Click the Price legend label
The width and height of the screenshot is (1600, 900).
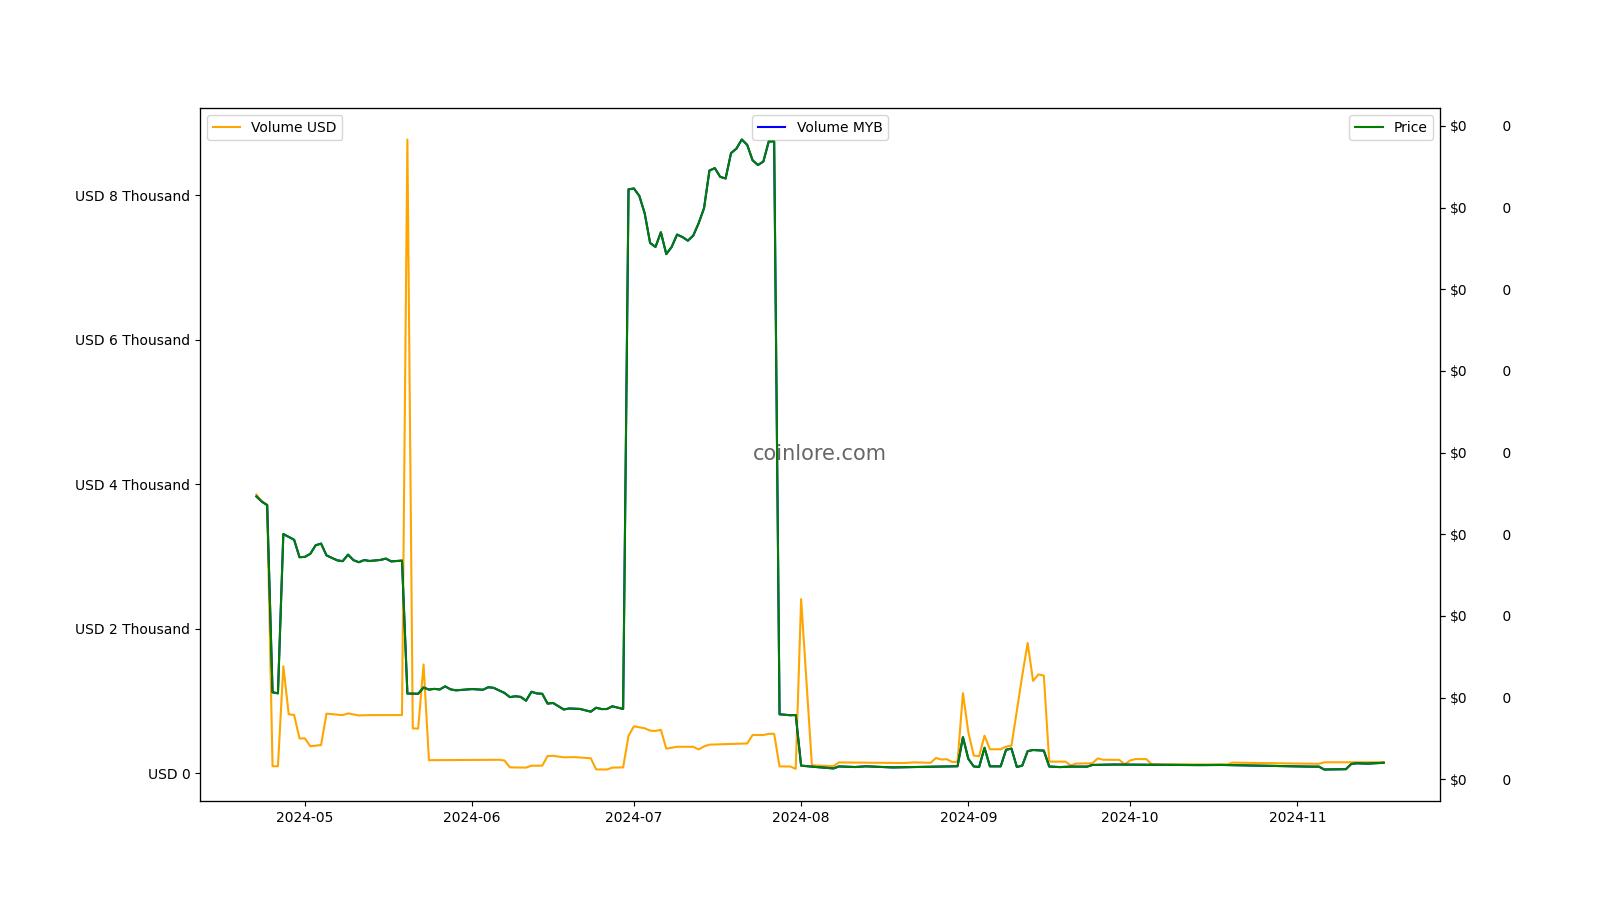[1410, 127]
